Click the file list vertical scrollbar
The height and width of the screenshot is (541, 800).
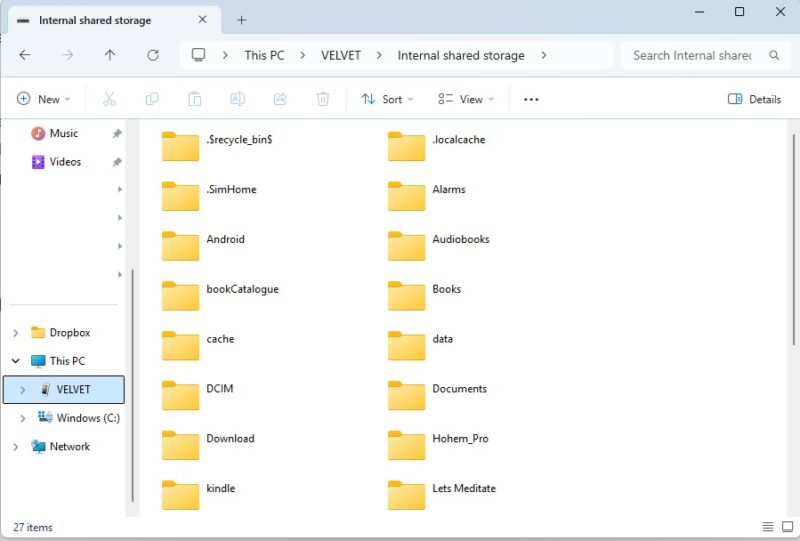tap(794, 240)
